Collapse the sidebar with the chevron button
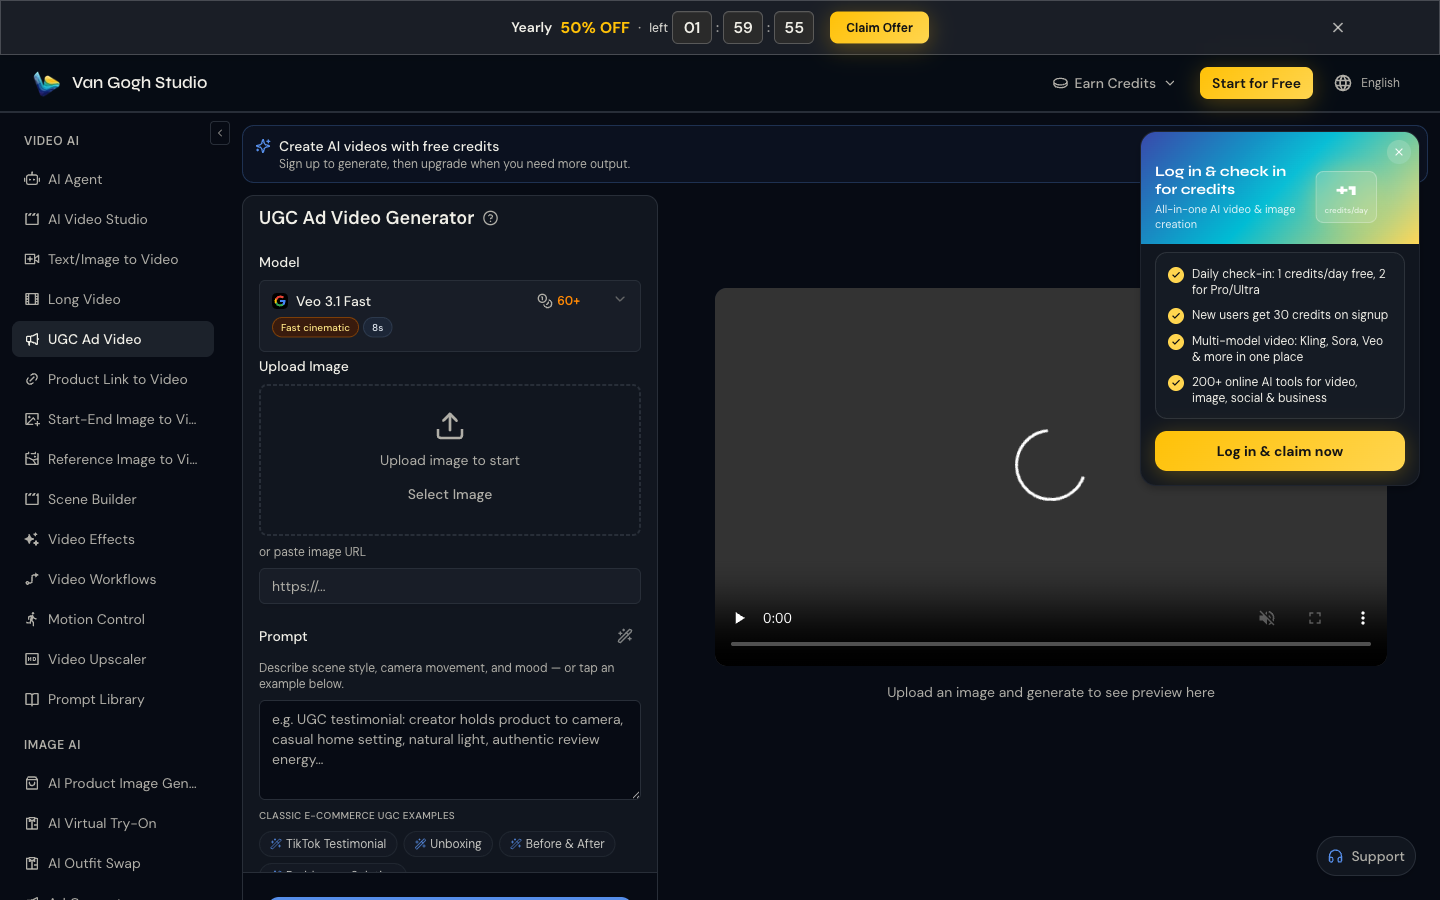This screenshot has width=1440, height=900. coord(220,133)
